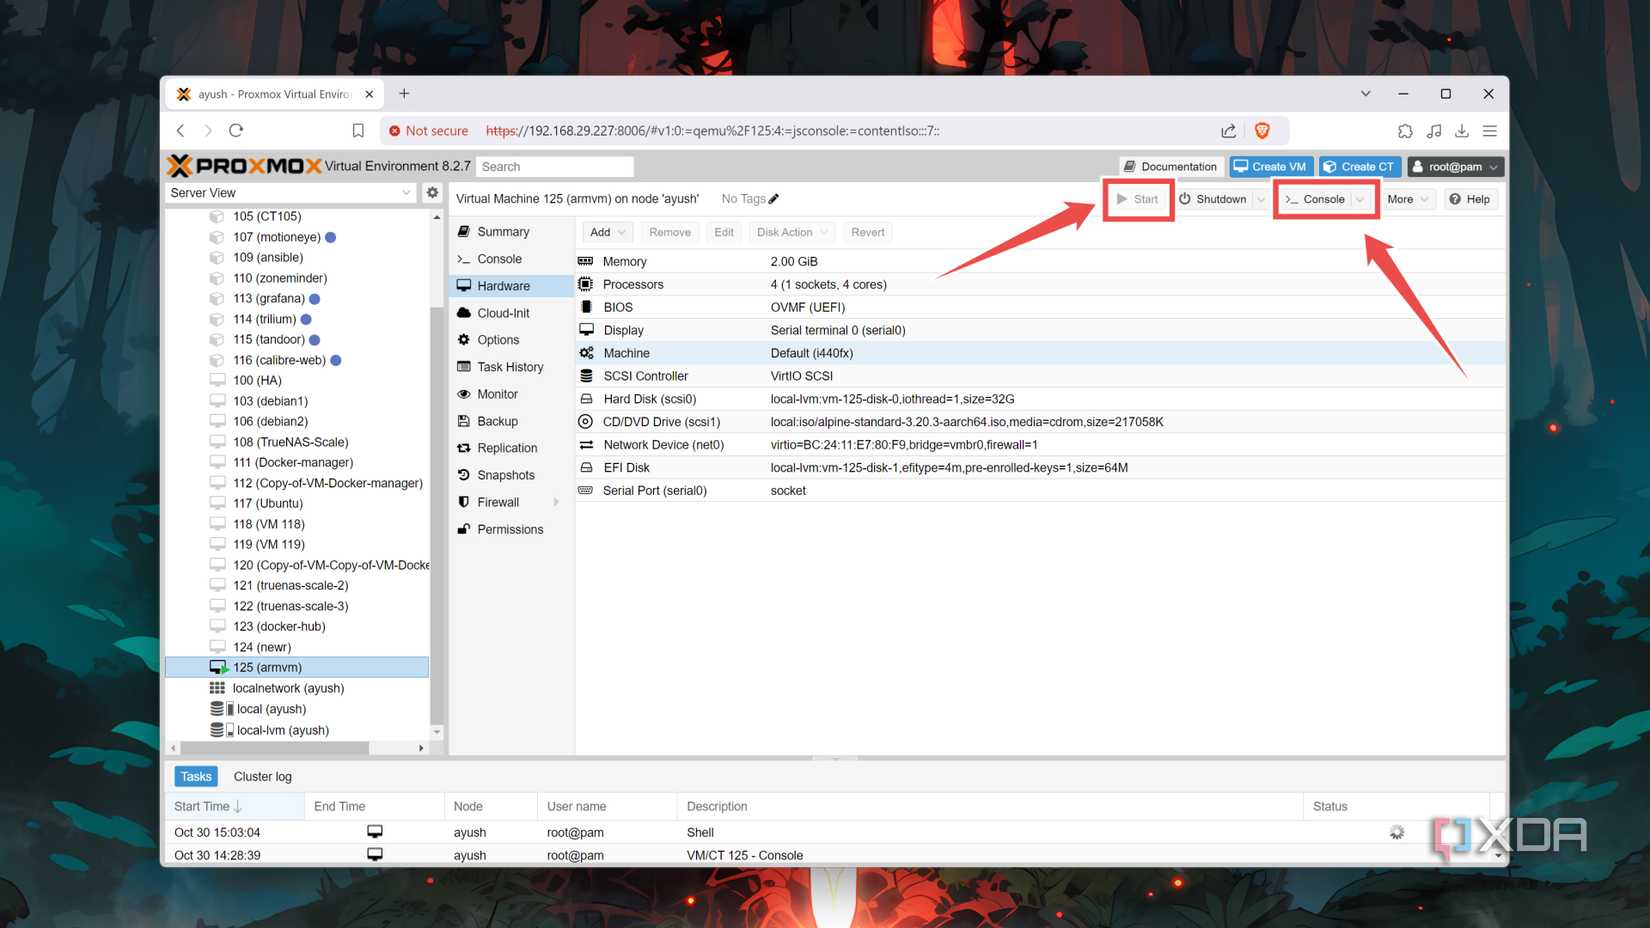The image size is (1650, 928).
Task: Click the Proxmox logo
Action: click(245, 166)
